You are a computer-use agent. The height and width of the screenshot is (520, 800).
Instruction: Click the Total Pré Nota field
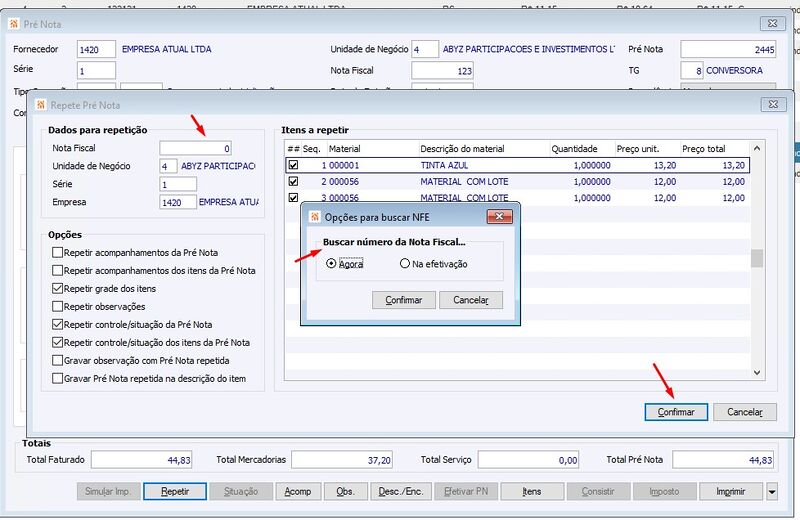click(722, 460)
